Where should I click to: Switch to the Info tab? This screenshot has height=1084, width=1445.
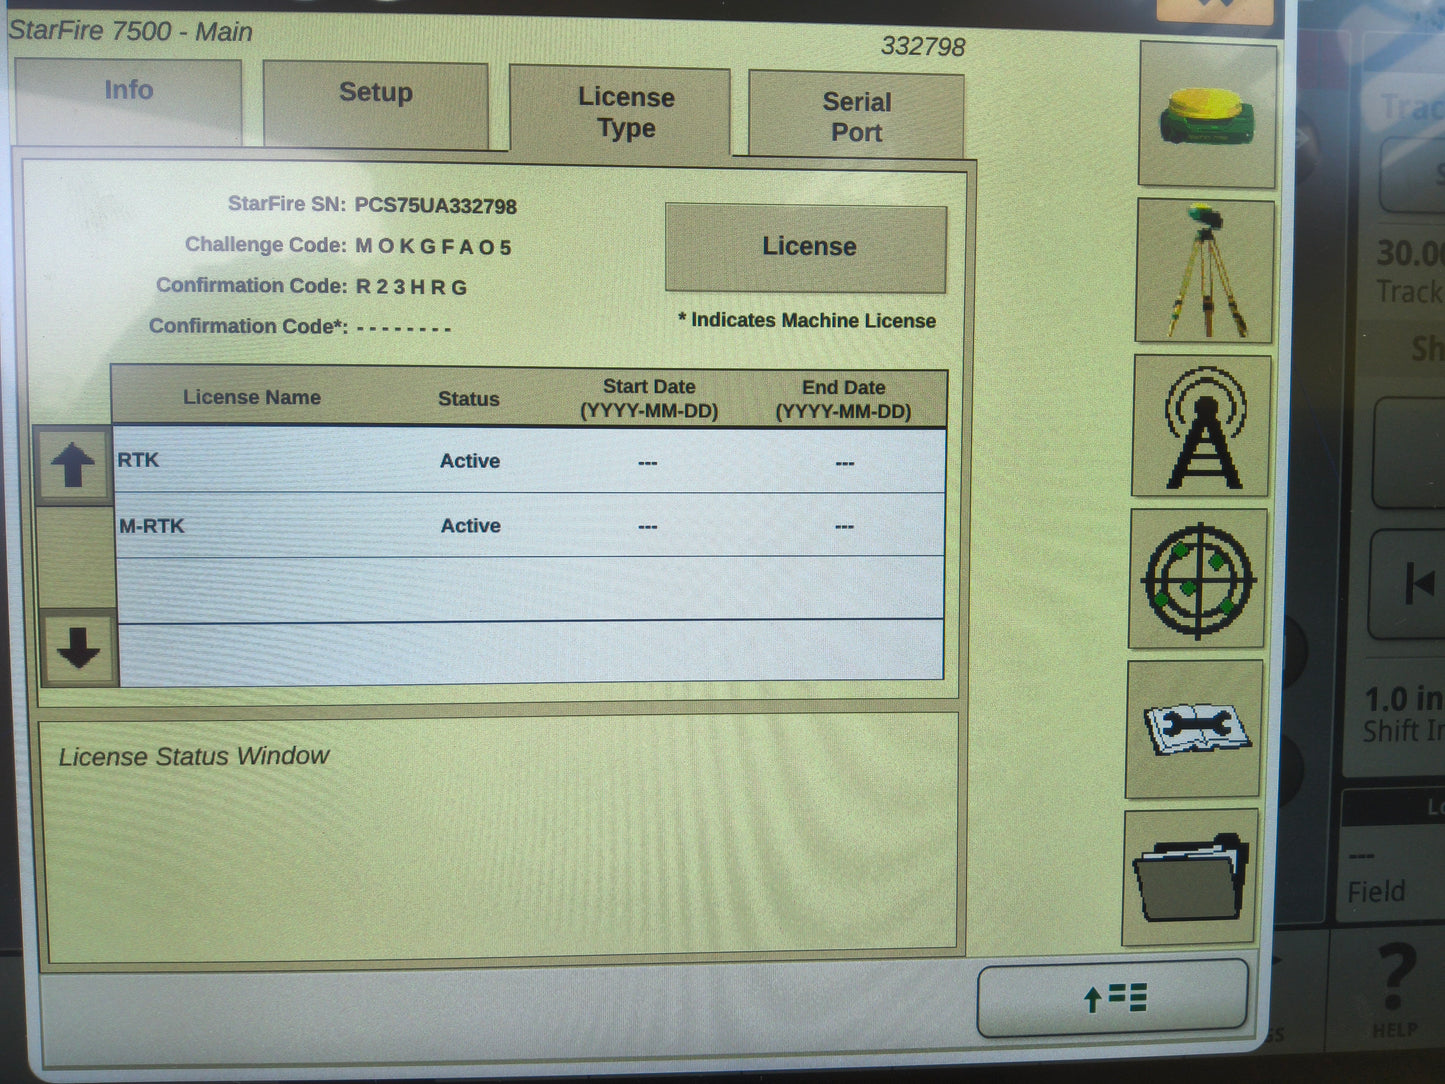pyautogui.click(x=128, y=101)
